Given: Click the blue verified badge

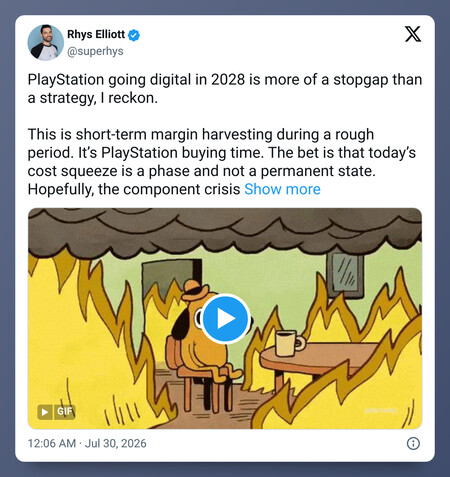Looking at the screenshot, I should point(134,35).
